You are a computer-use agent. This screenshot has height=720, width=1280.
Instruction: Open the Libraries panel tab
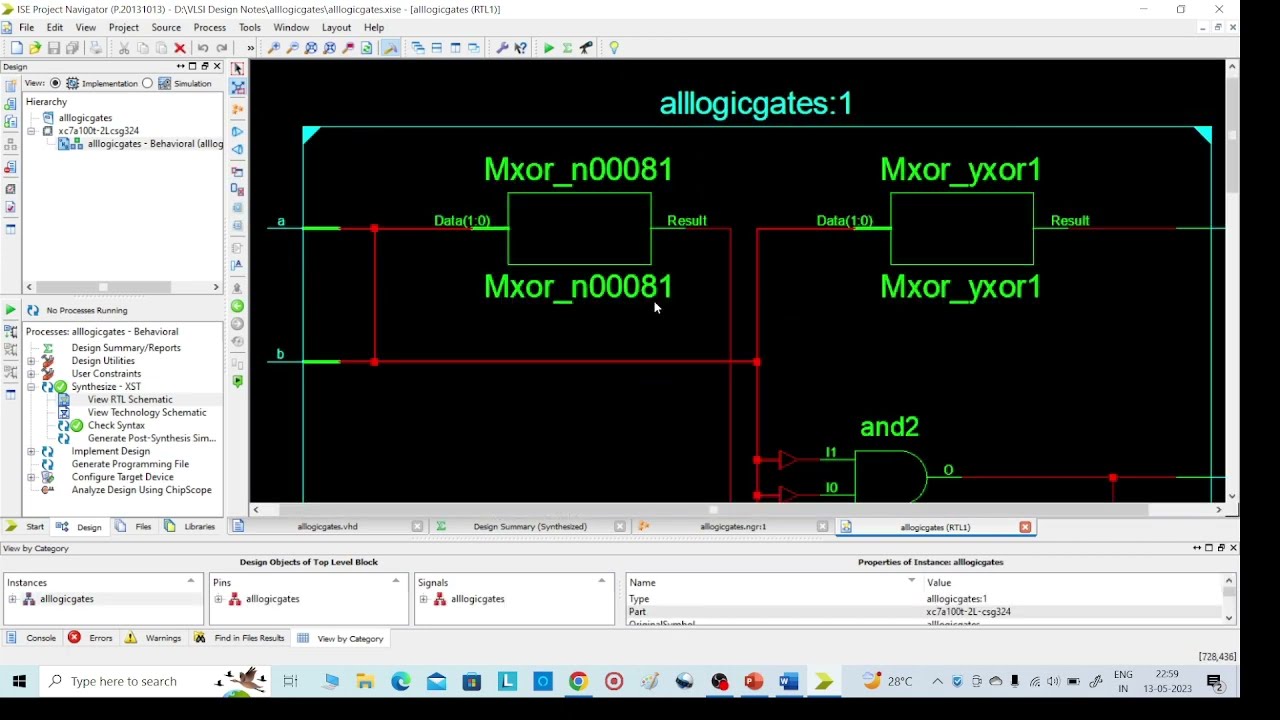[x=190, y=527]
